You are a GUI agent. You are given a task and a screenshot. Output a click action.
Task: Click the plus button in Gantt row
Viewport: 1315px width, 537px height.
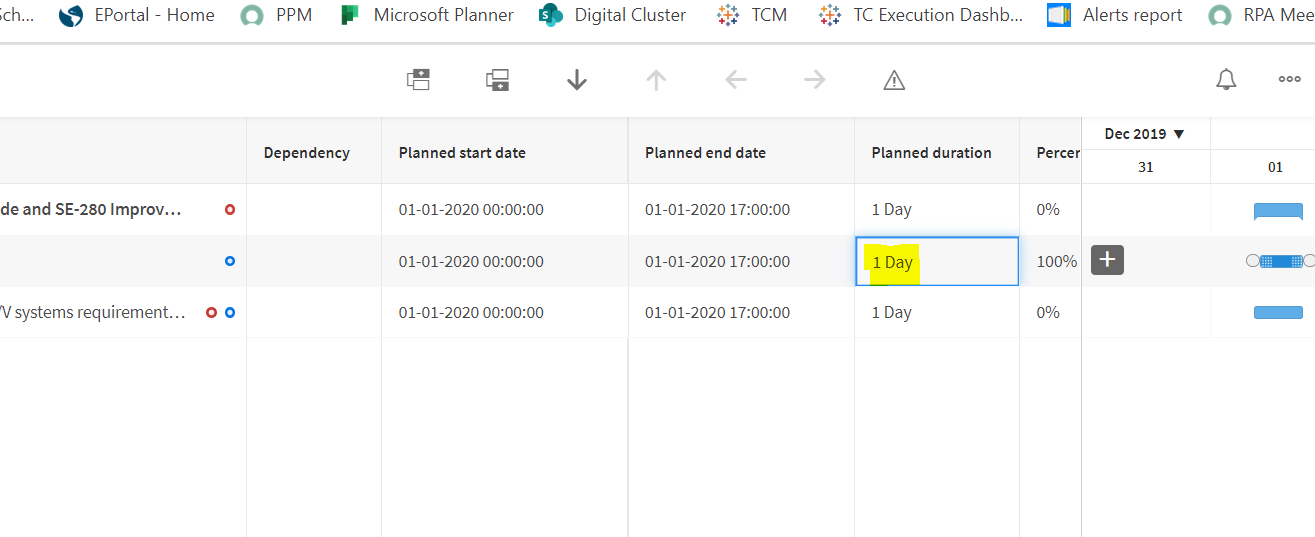[1107, 260]
